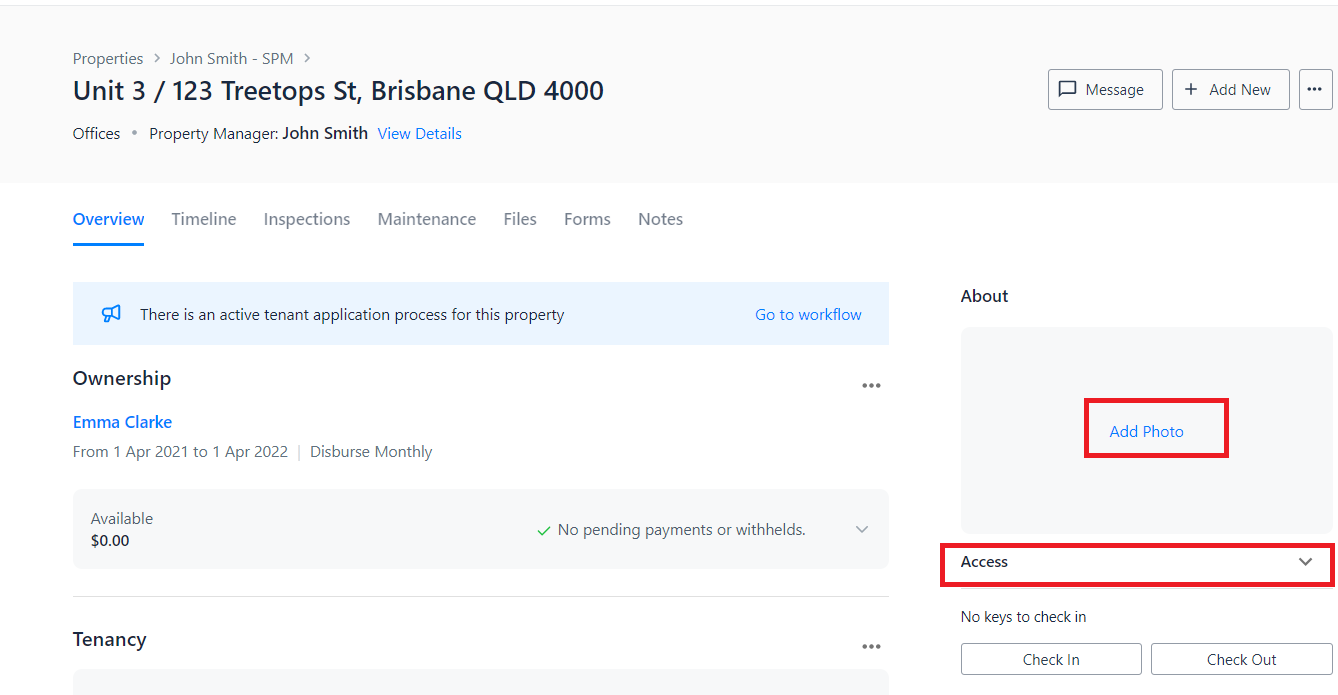
Task: Navigate to Properties in the breadcrumb
Action: coord(108,59)
